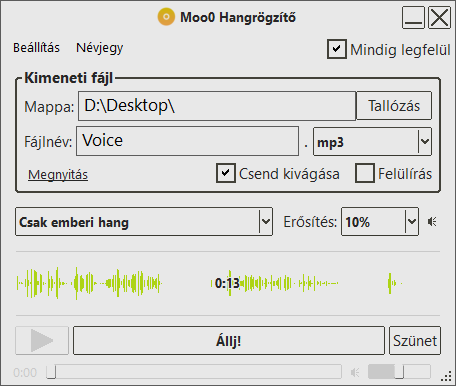Click the grayed play button
Image resolution: width=456 pixels, height=386 pixels.
[42, 341]
